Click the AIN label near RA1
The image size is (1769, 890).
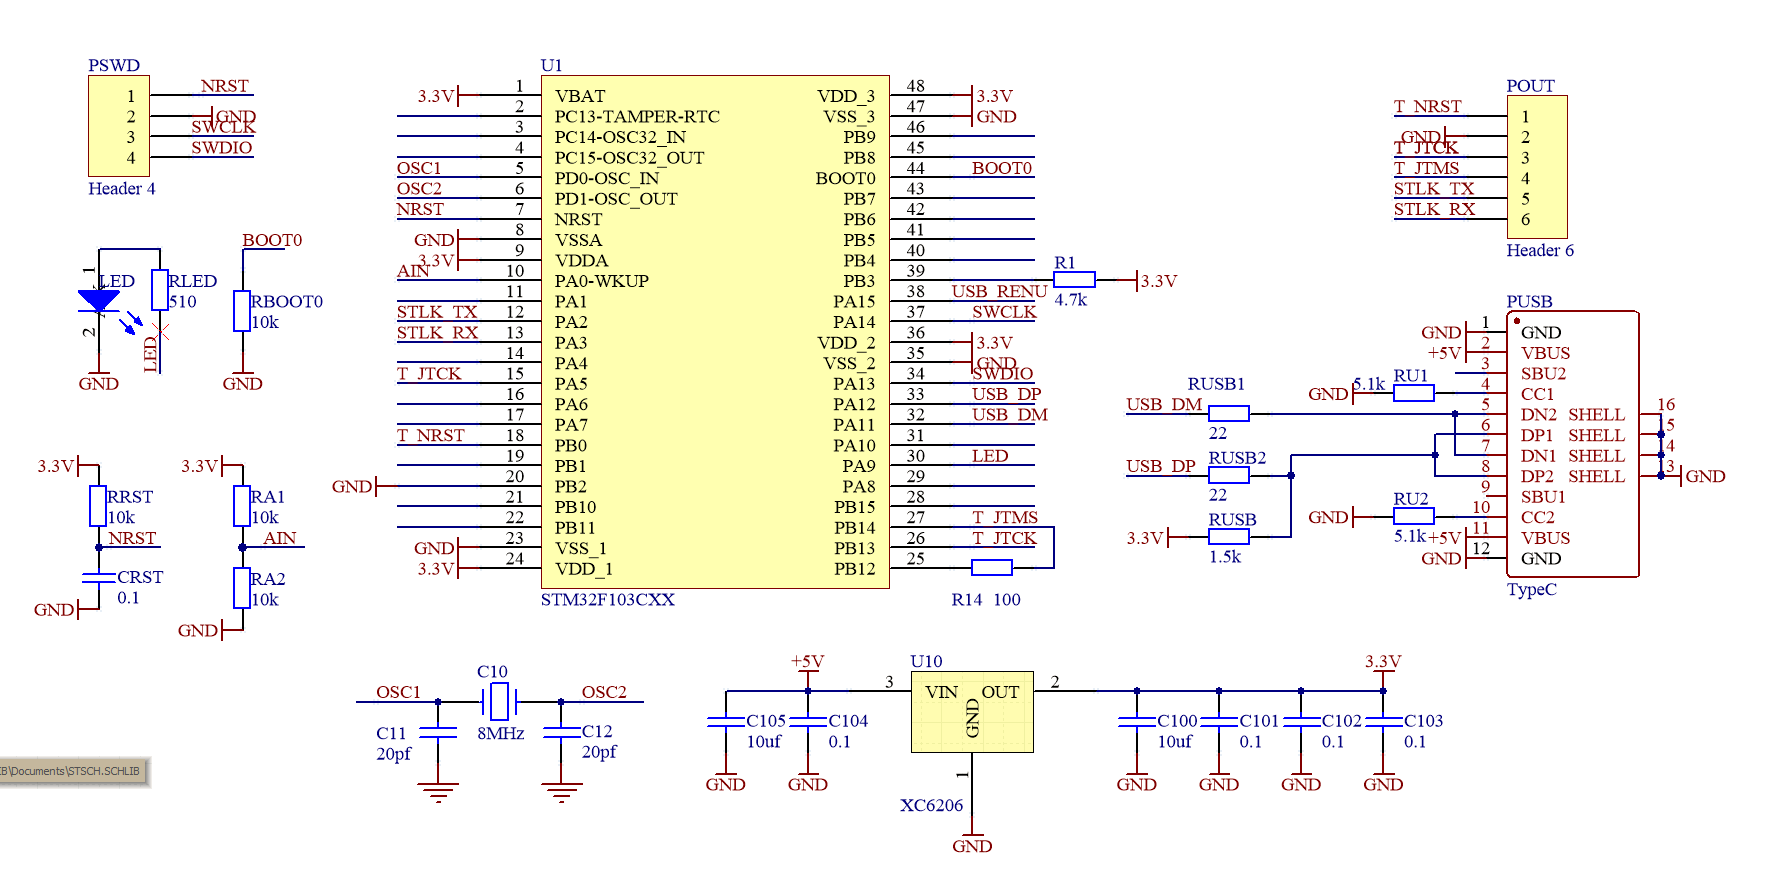pyautogui.click(x=279, y=538)
